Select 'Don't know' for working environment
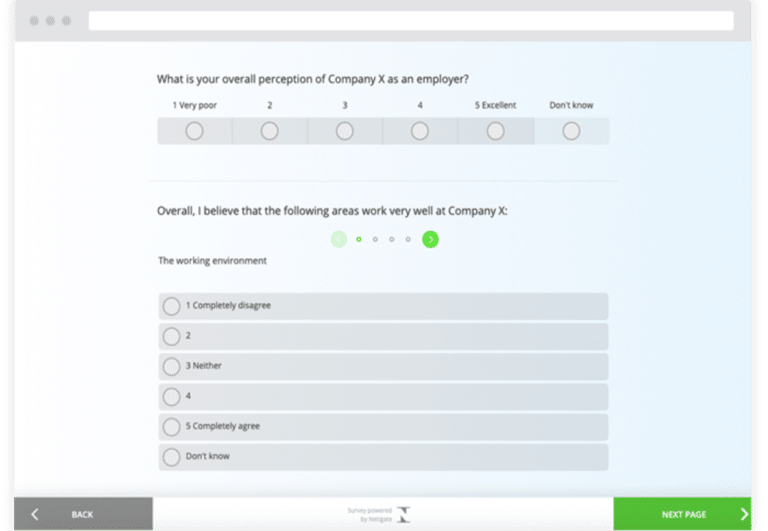 tap(172, 457)
